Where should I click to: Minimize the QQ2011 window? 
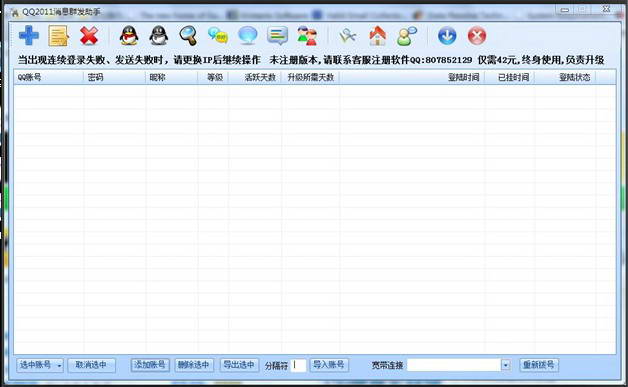pos(565,9)
